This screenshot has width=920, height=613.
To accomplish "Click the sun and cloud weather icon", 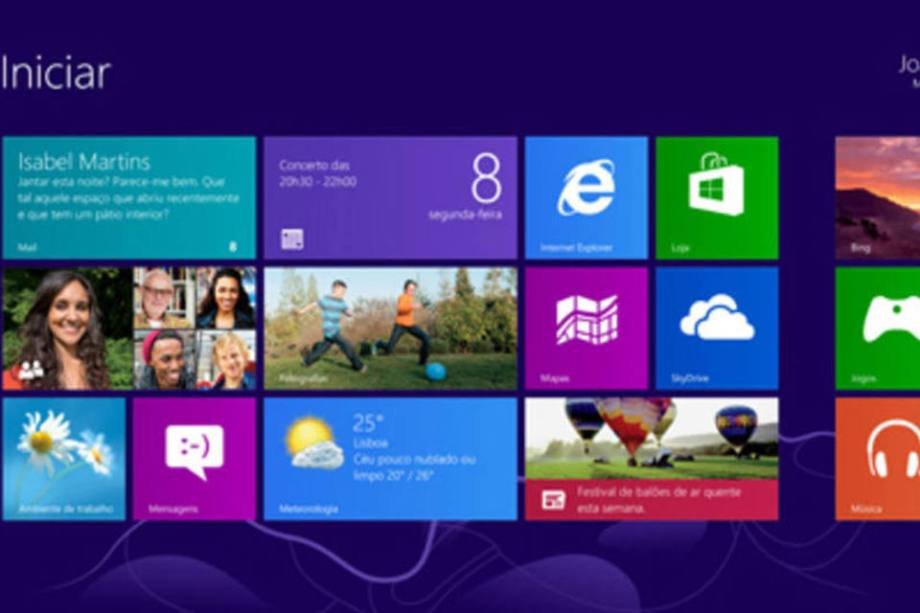I will (x=314, y=443).
